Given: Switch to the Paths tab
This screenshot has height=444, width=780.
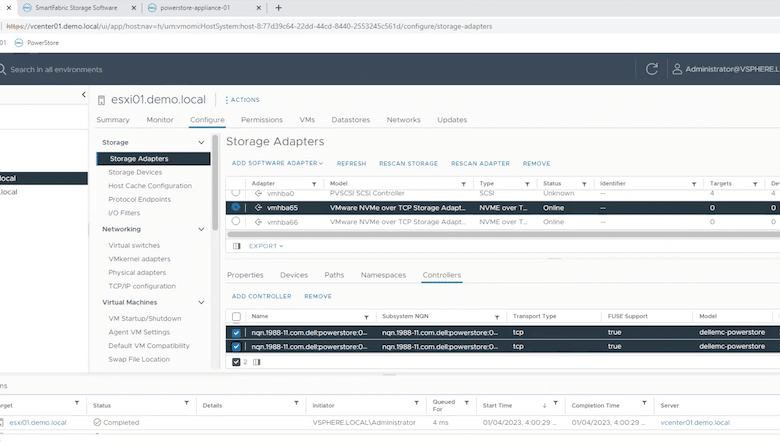Looking at the screenshot, I should click(x=334, y=275).
